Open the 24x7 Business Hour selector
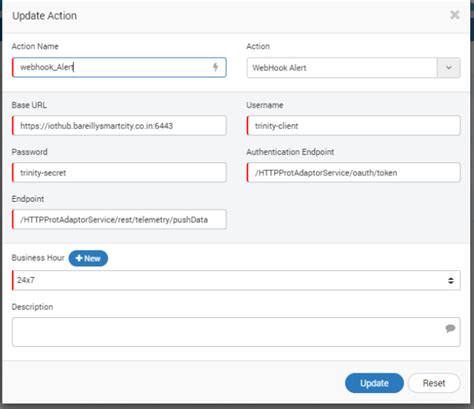 [236, 280]
